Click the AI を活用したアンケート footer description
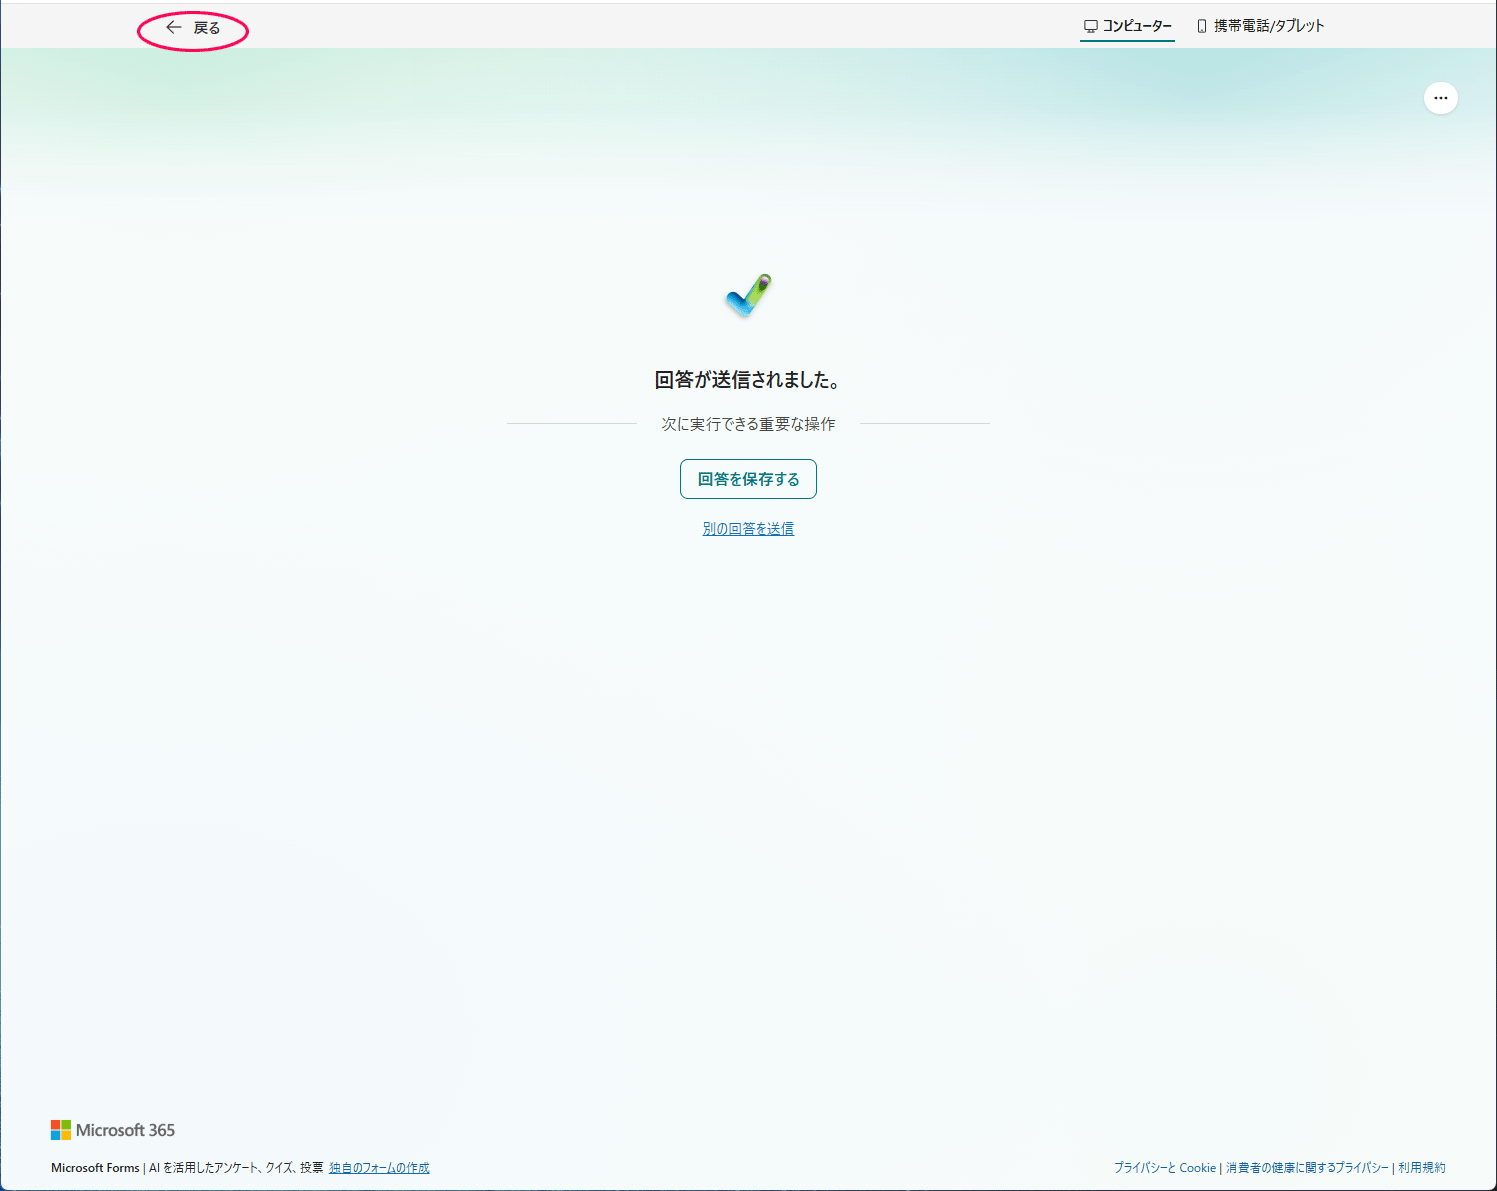 pyautogui.click(x=236, y=1168)
